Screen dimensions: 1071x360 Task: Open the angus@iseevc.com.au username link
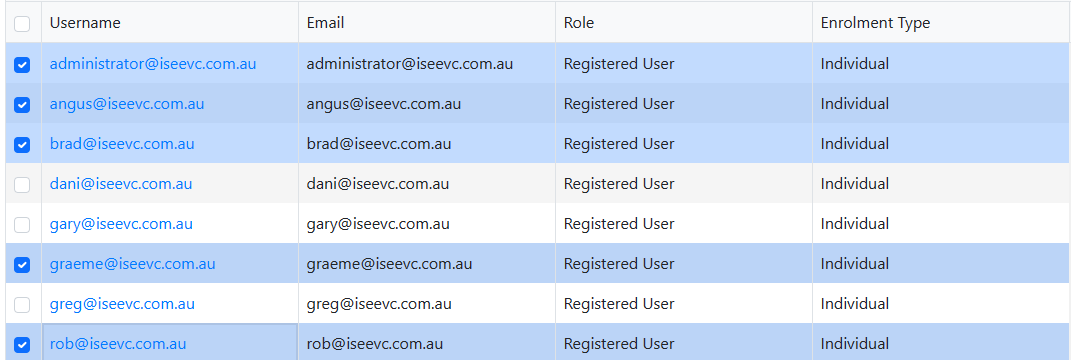127,104
